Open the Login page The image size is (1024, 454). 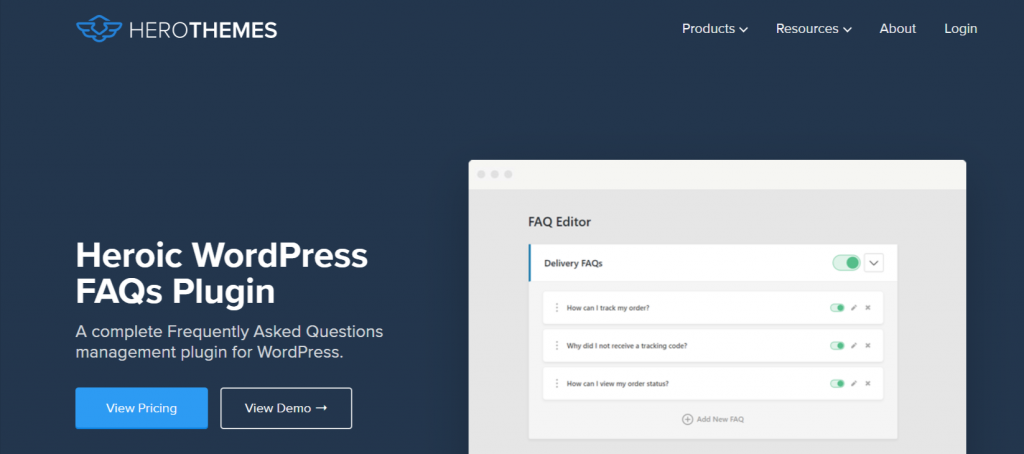point(961,29)
